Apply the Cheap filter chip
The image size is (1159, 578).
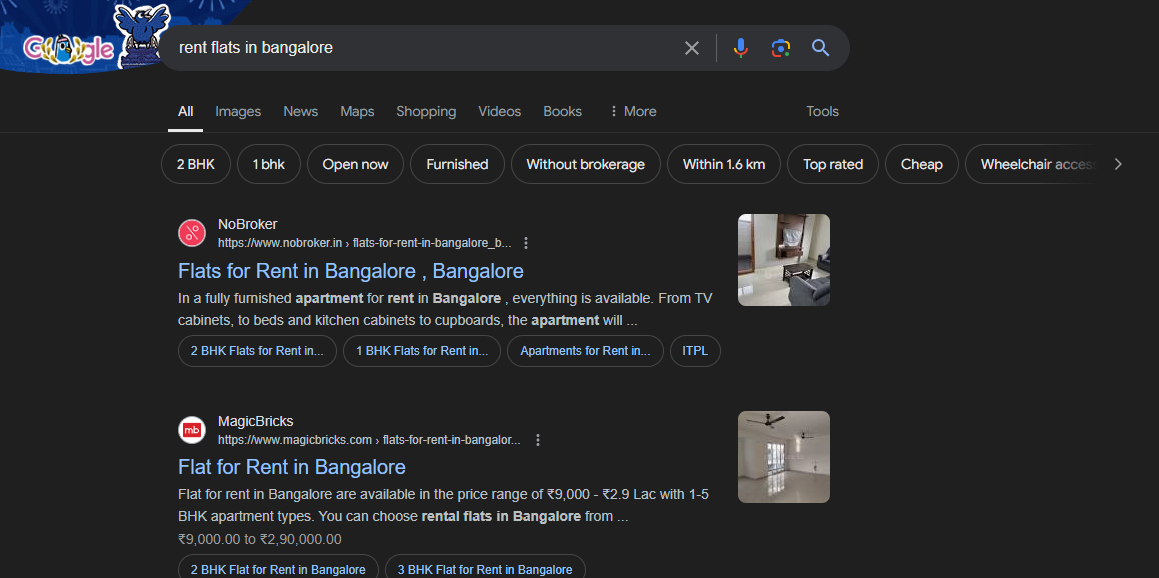[x=922, y=164]
